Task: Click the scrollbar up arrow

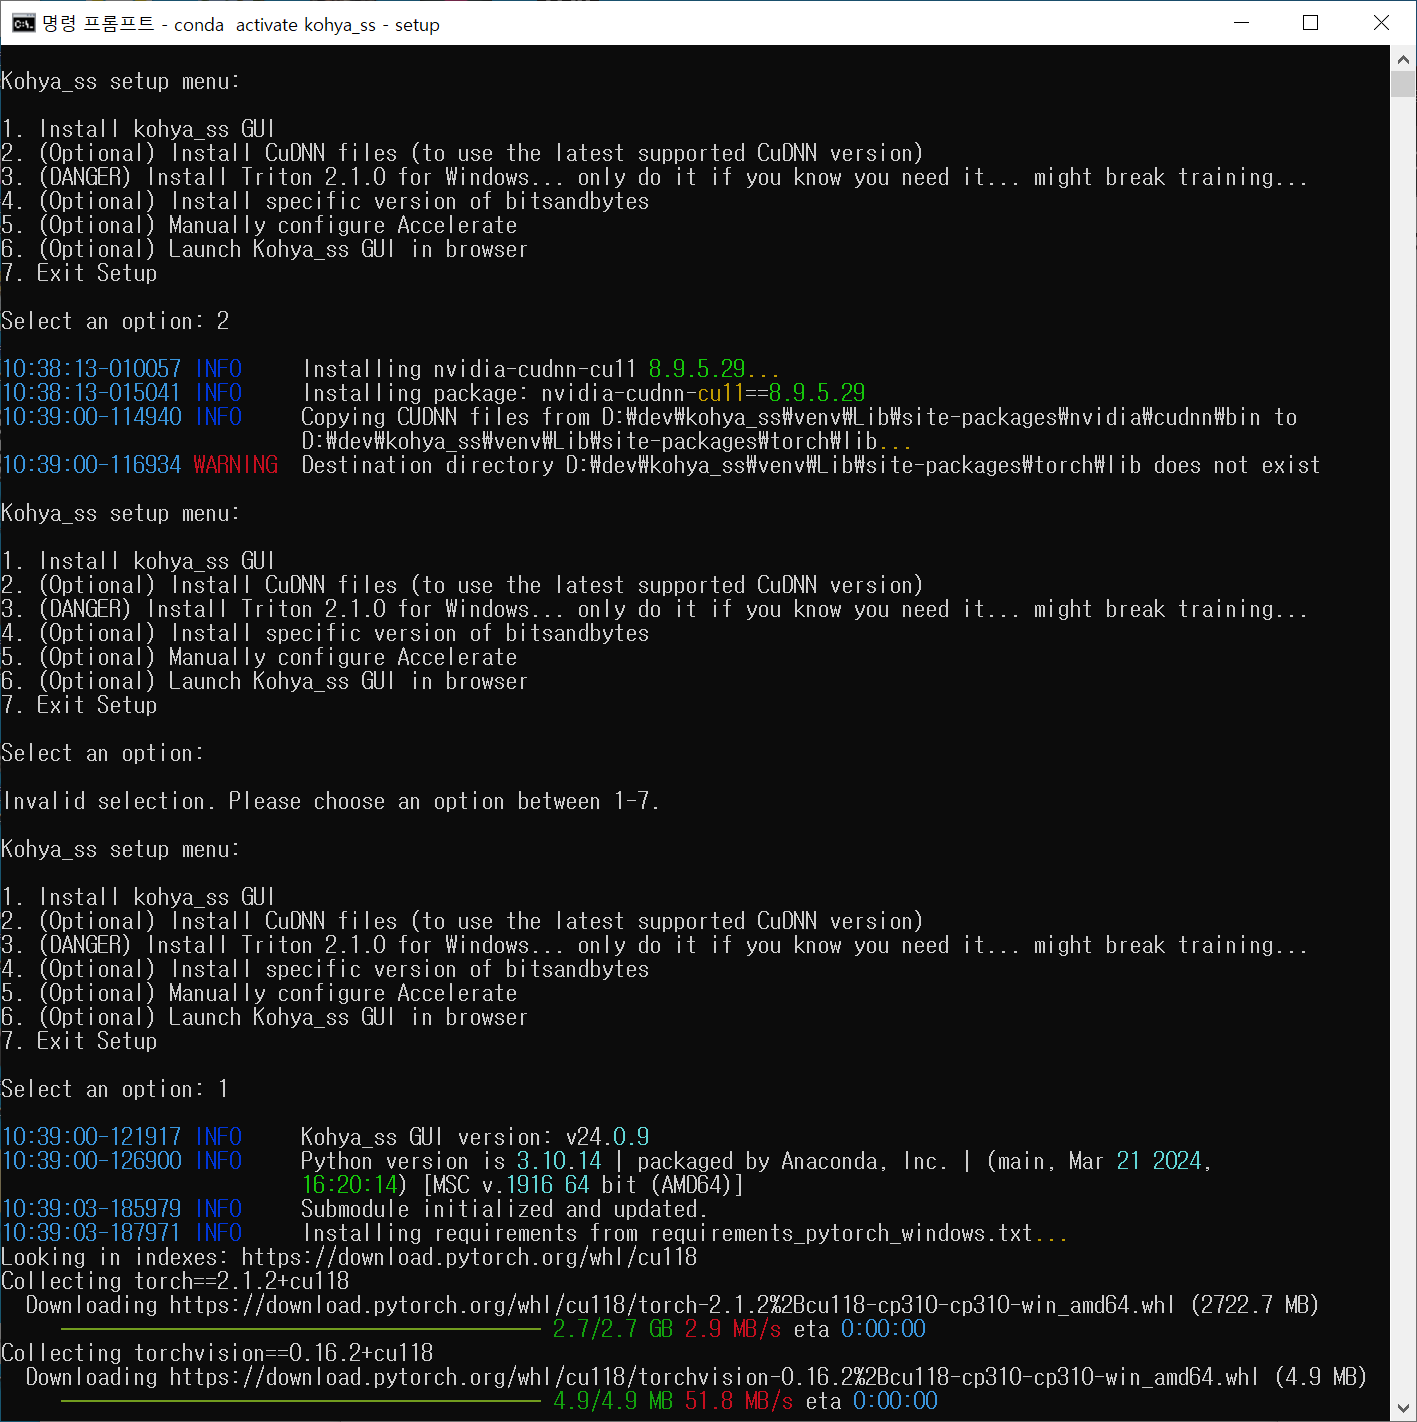Action: coord(1403,59)
